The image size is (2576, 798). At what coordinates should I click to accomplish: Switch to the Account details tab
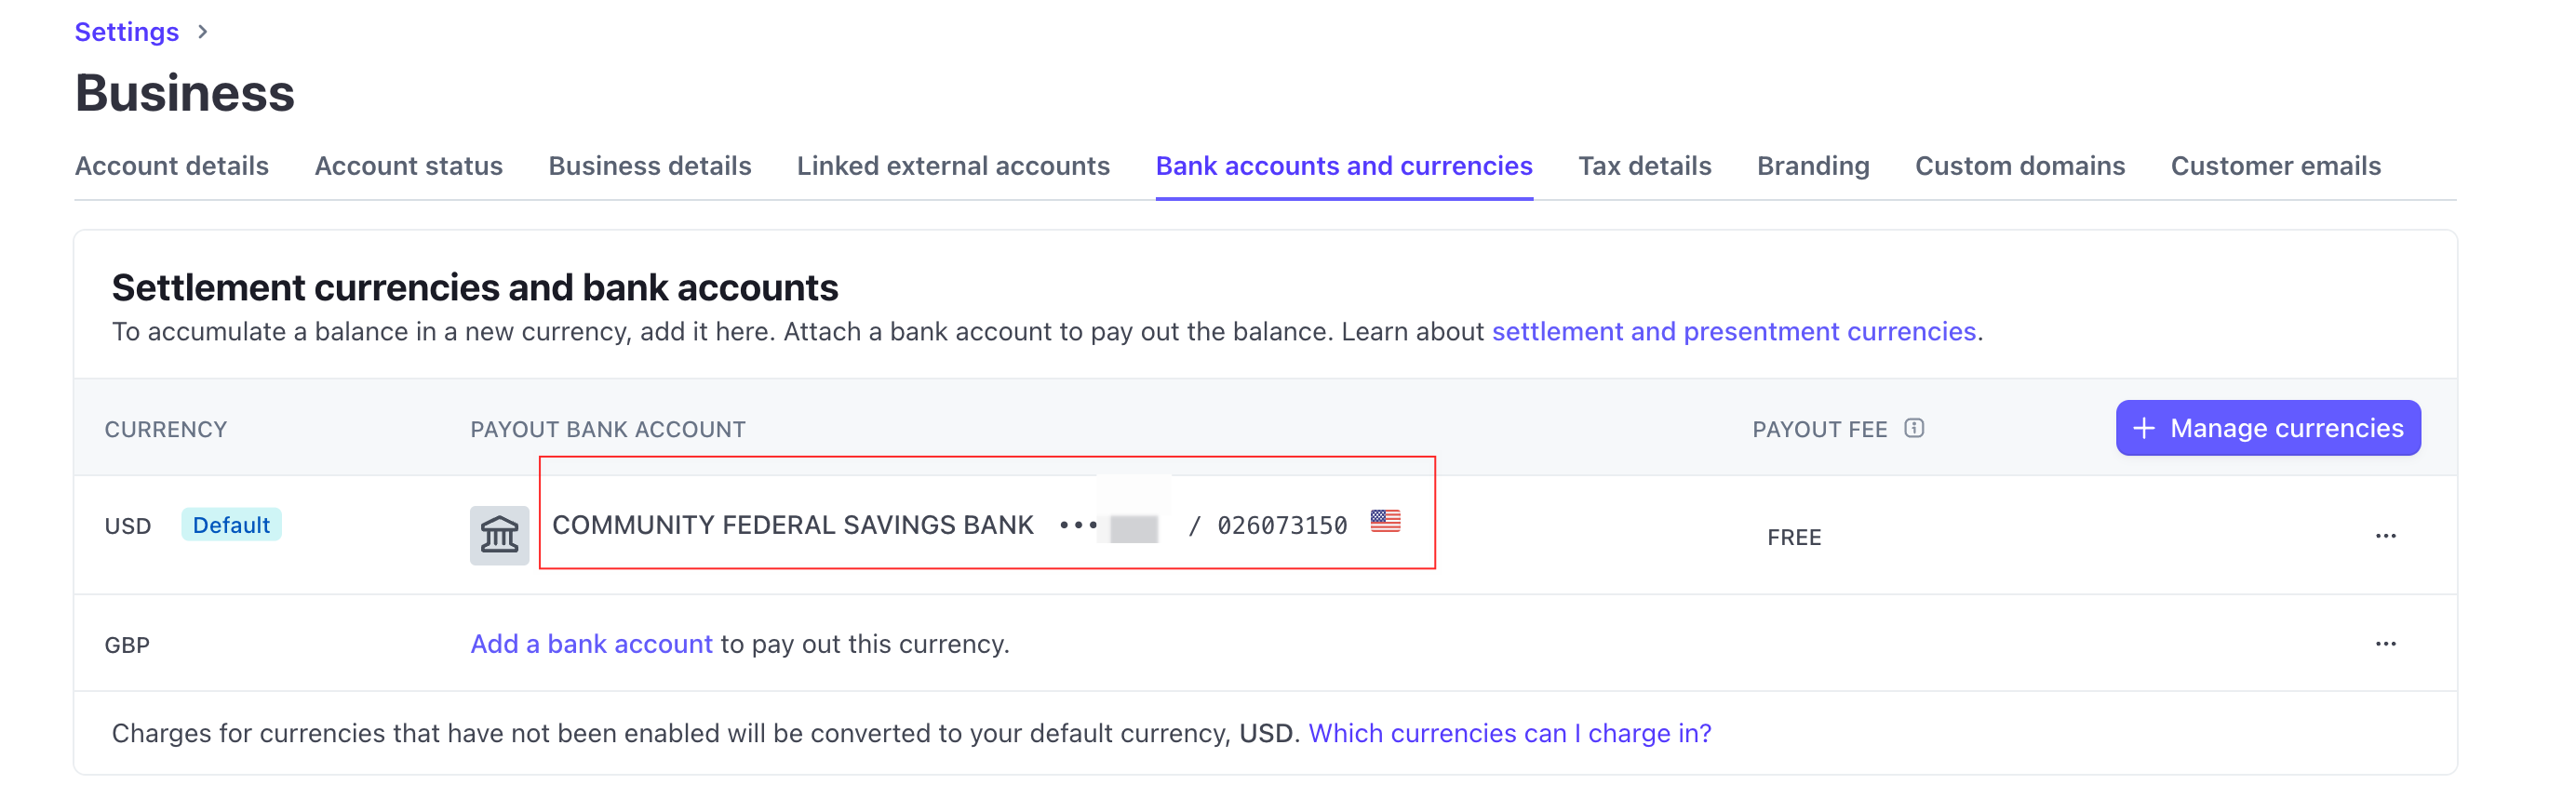tap(172, 166)
